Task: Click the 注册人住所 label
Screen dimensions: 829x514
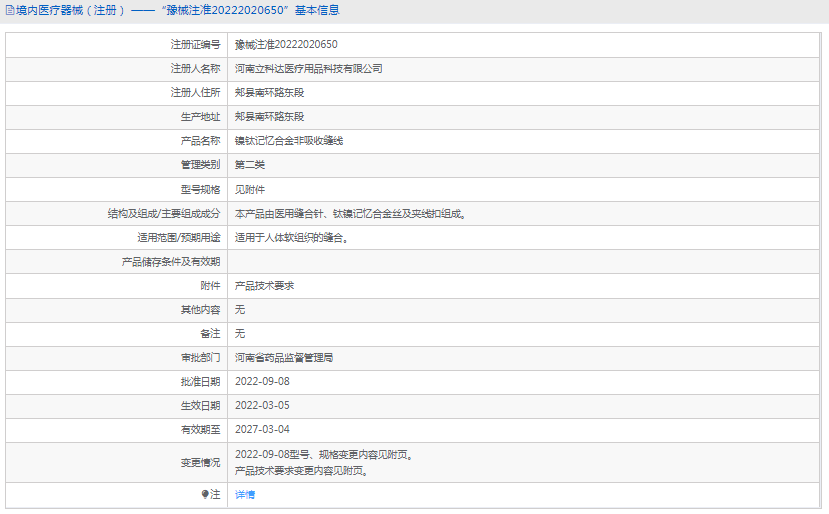Action: (195, 93)
